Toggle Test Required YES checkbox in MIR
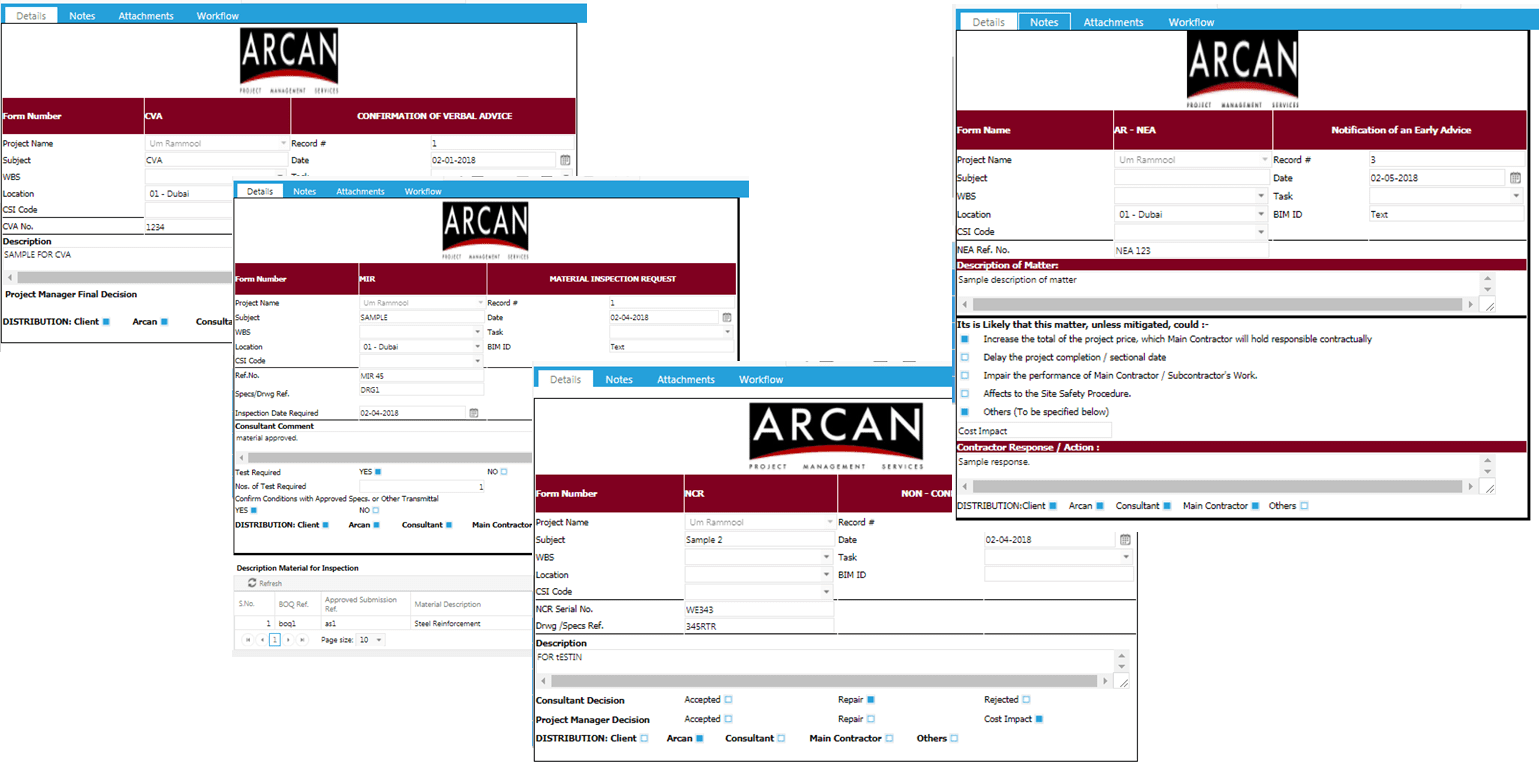Viewport: 1539px width, 771px height. [x=378, y=471]
